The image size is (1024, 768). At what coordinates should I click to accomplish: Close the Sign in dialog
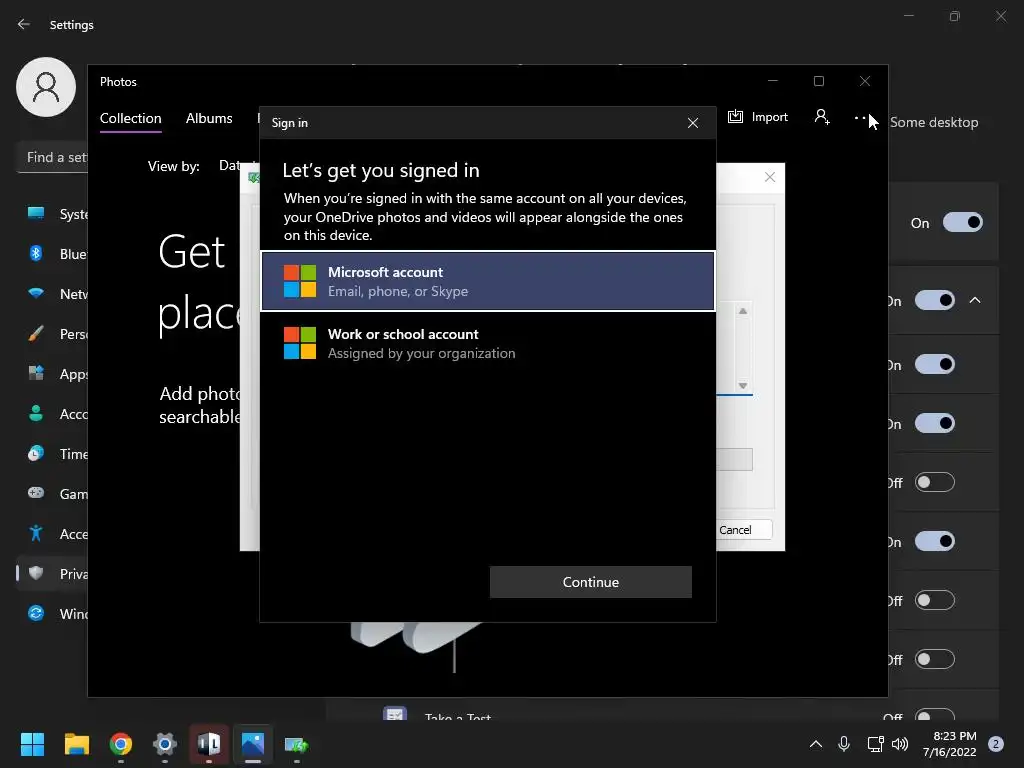click(693, 123)
